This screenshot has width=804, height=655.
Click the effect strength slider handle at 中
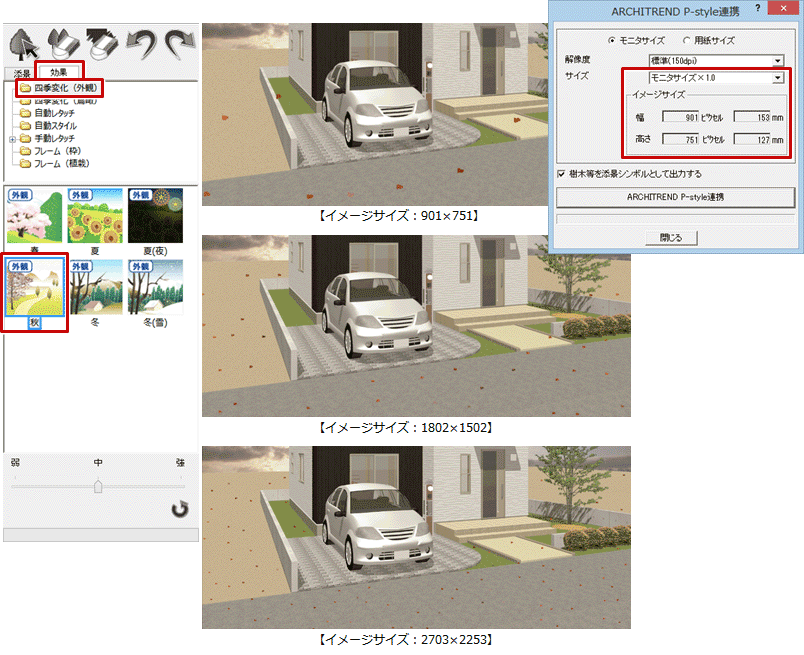[x=98, y=486]
